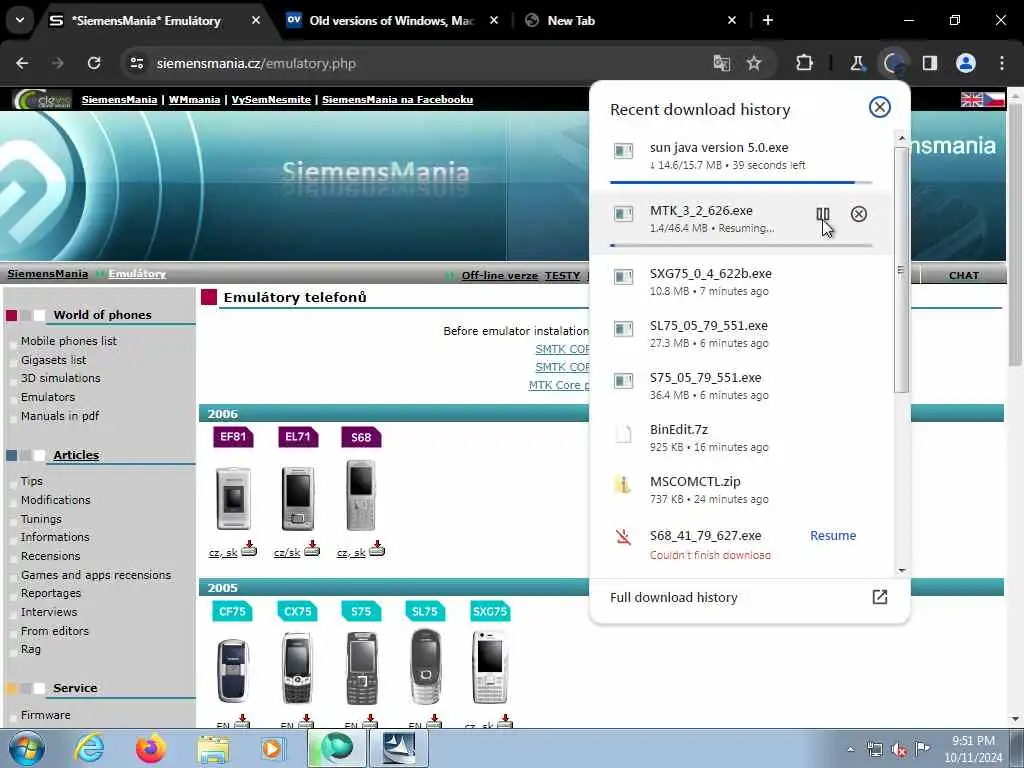This screenshot has height=768, width=1024.
Task: Reload the current page
Action: click(94, 63)
